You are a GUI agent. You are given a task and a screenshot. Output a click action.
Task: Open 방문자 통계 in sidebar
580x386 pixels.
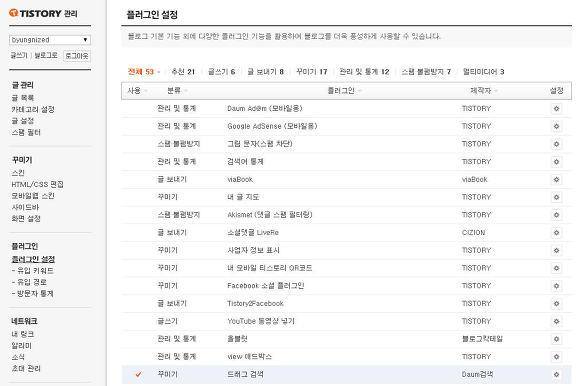click(x=33, y=294)
